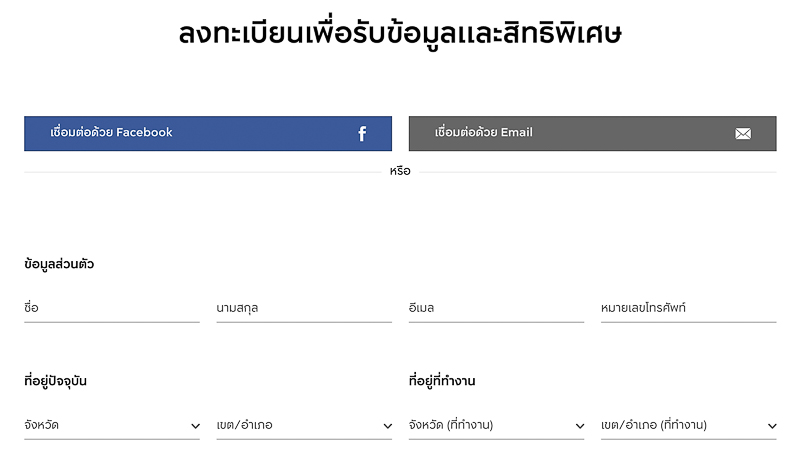The height and width of the screenshot is (463, 800).
Task: Open the จังหวัด current address dropdown
Action: pos(112,425)
